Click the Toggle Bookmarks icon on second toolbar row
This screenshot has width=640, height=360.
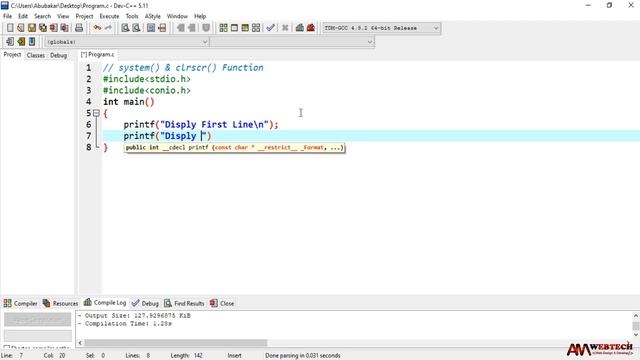point(21,42)
